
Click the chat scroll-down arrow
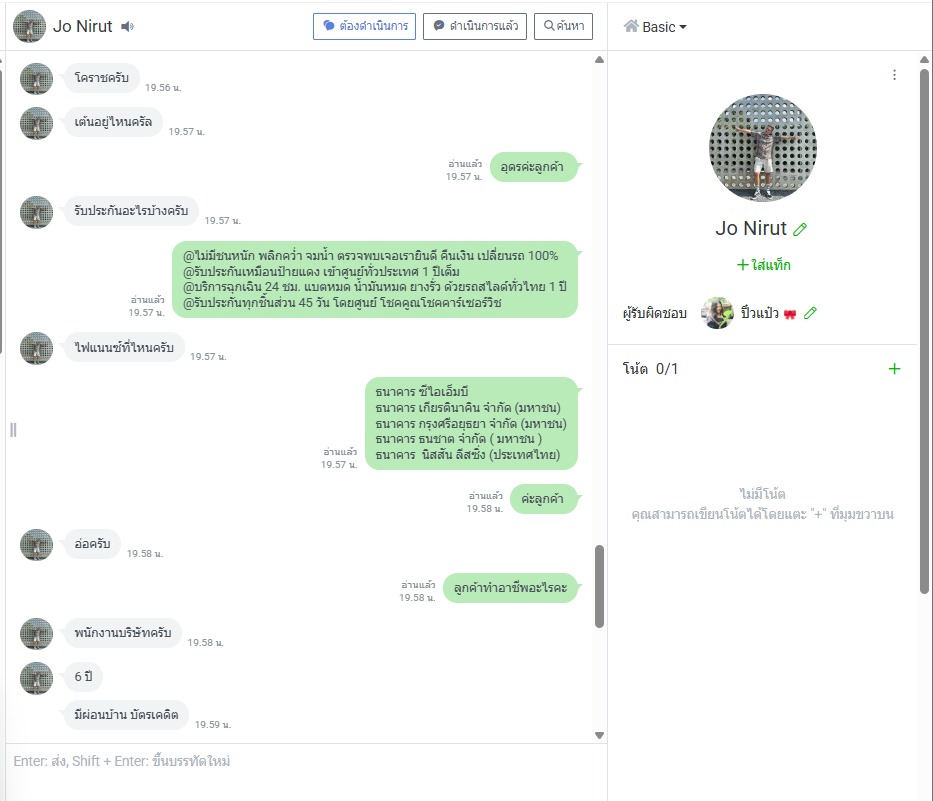(599, 736)
